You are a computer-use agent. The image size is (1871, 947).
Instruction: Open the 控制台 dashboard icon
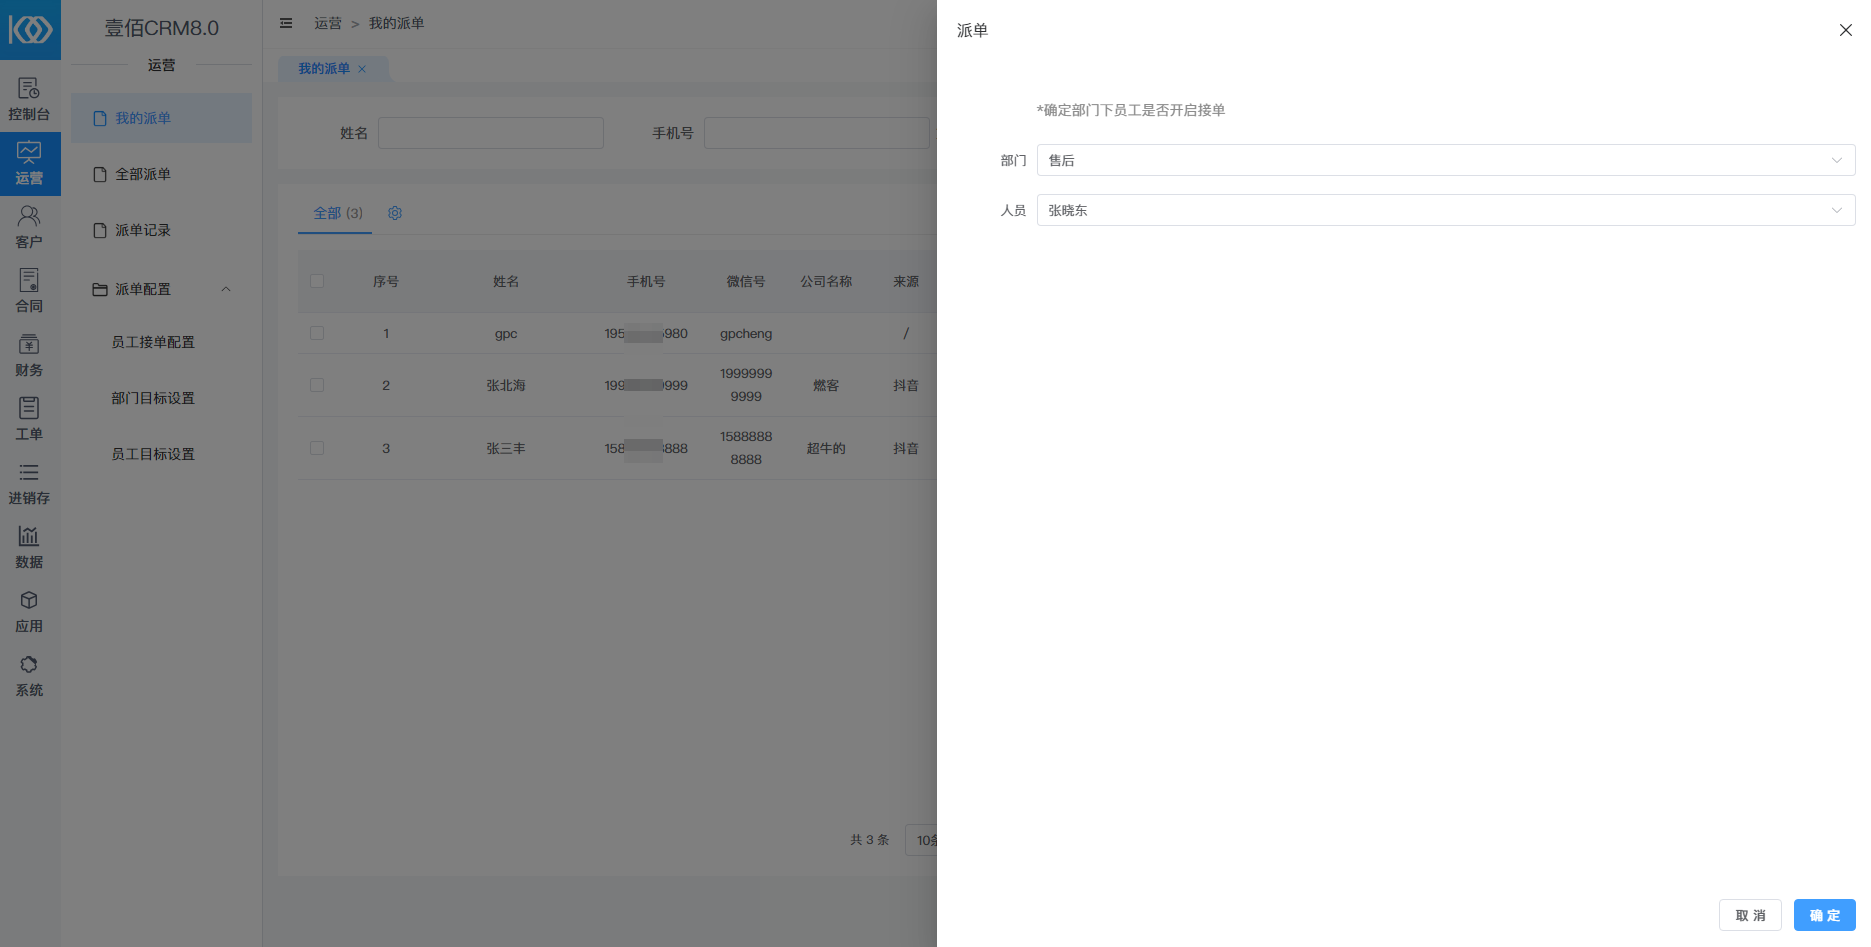coord(29,89)
